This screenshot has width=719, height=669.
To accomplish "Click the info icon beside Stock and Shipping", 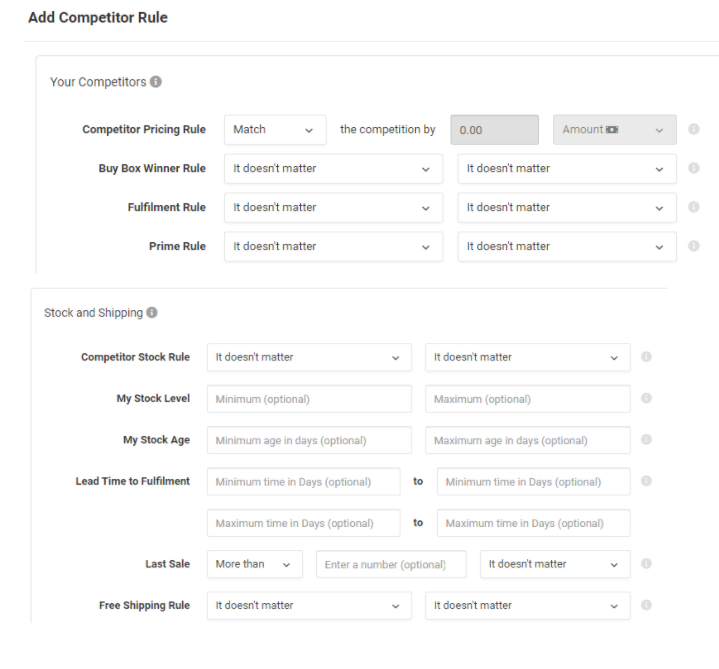I will (152, 312).
